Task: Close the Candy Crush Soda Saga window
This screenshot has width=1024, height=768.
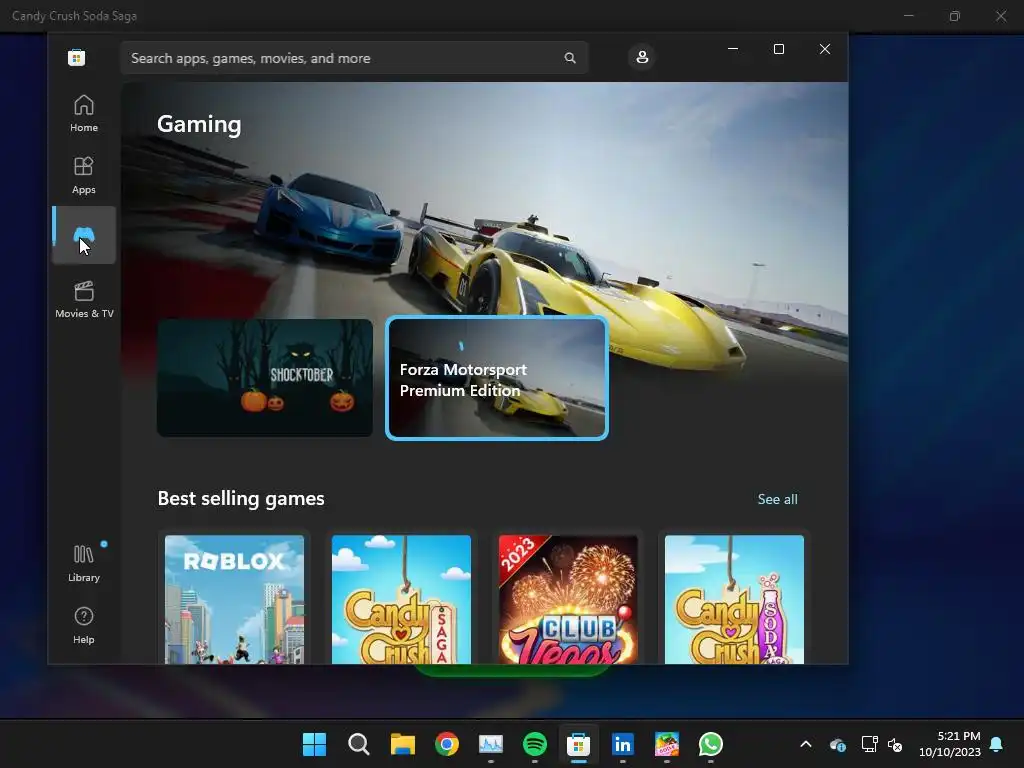Action: [x=1001, y=16]
